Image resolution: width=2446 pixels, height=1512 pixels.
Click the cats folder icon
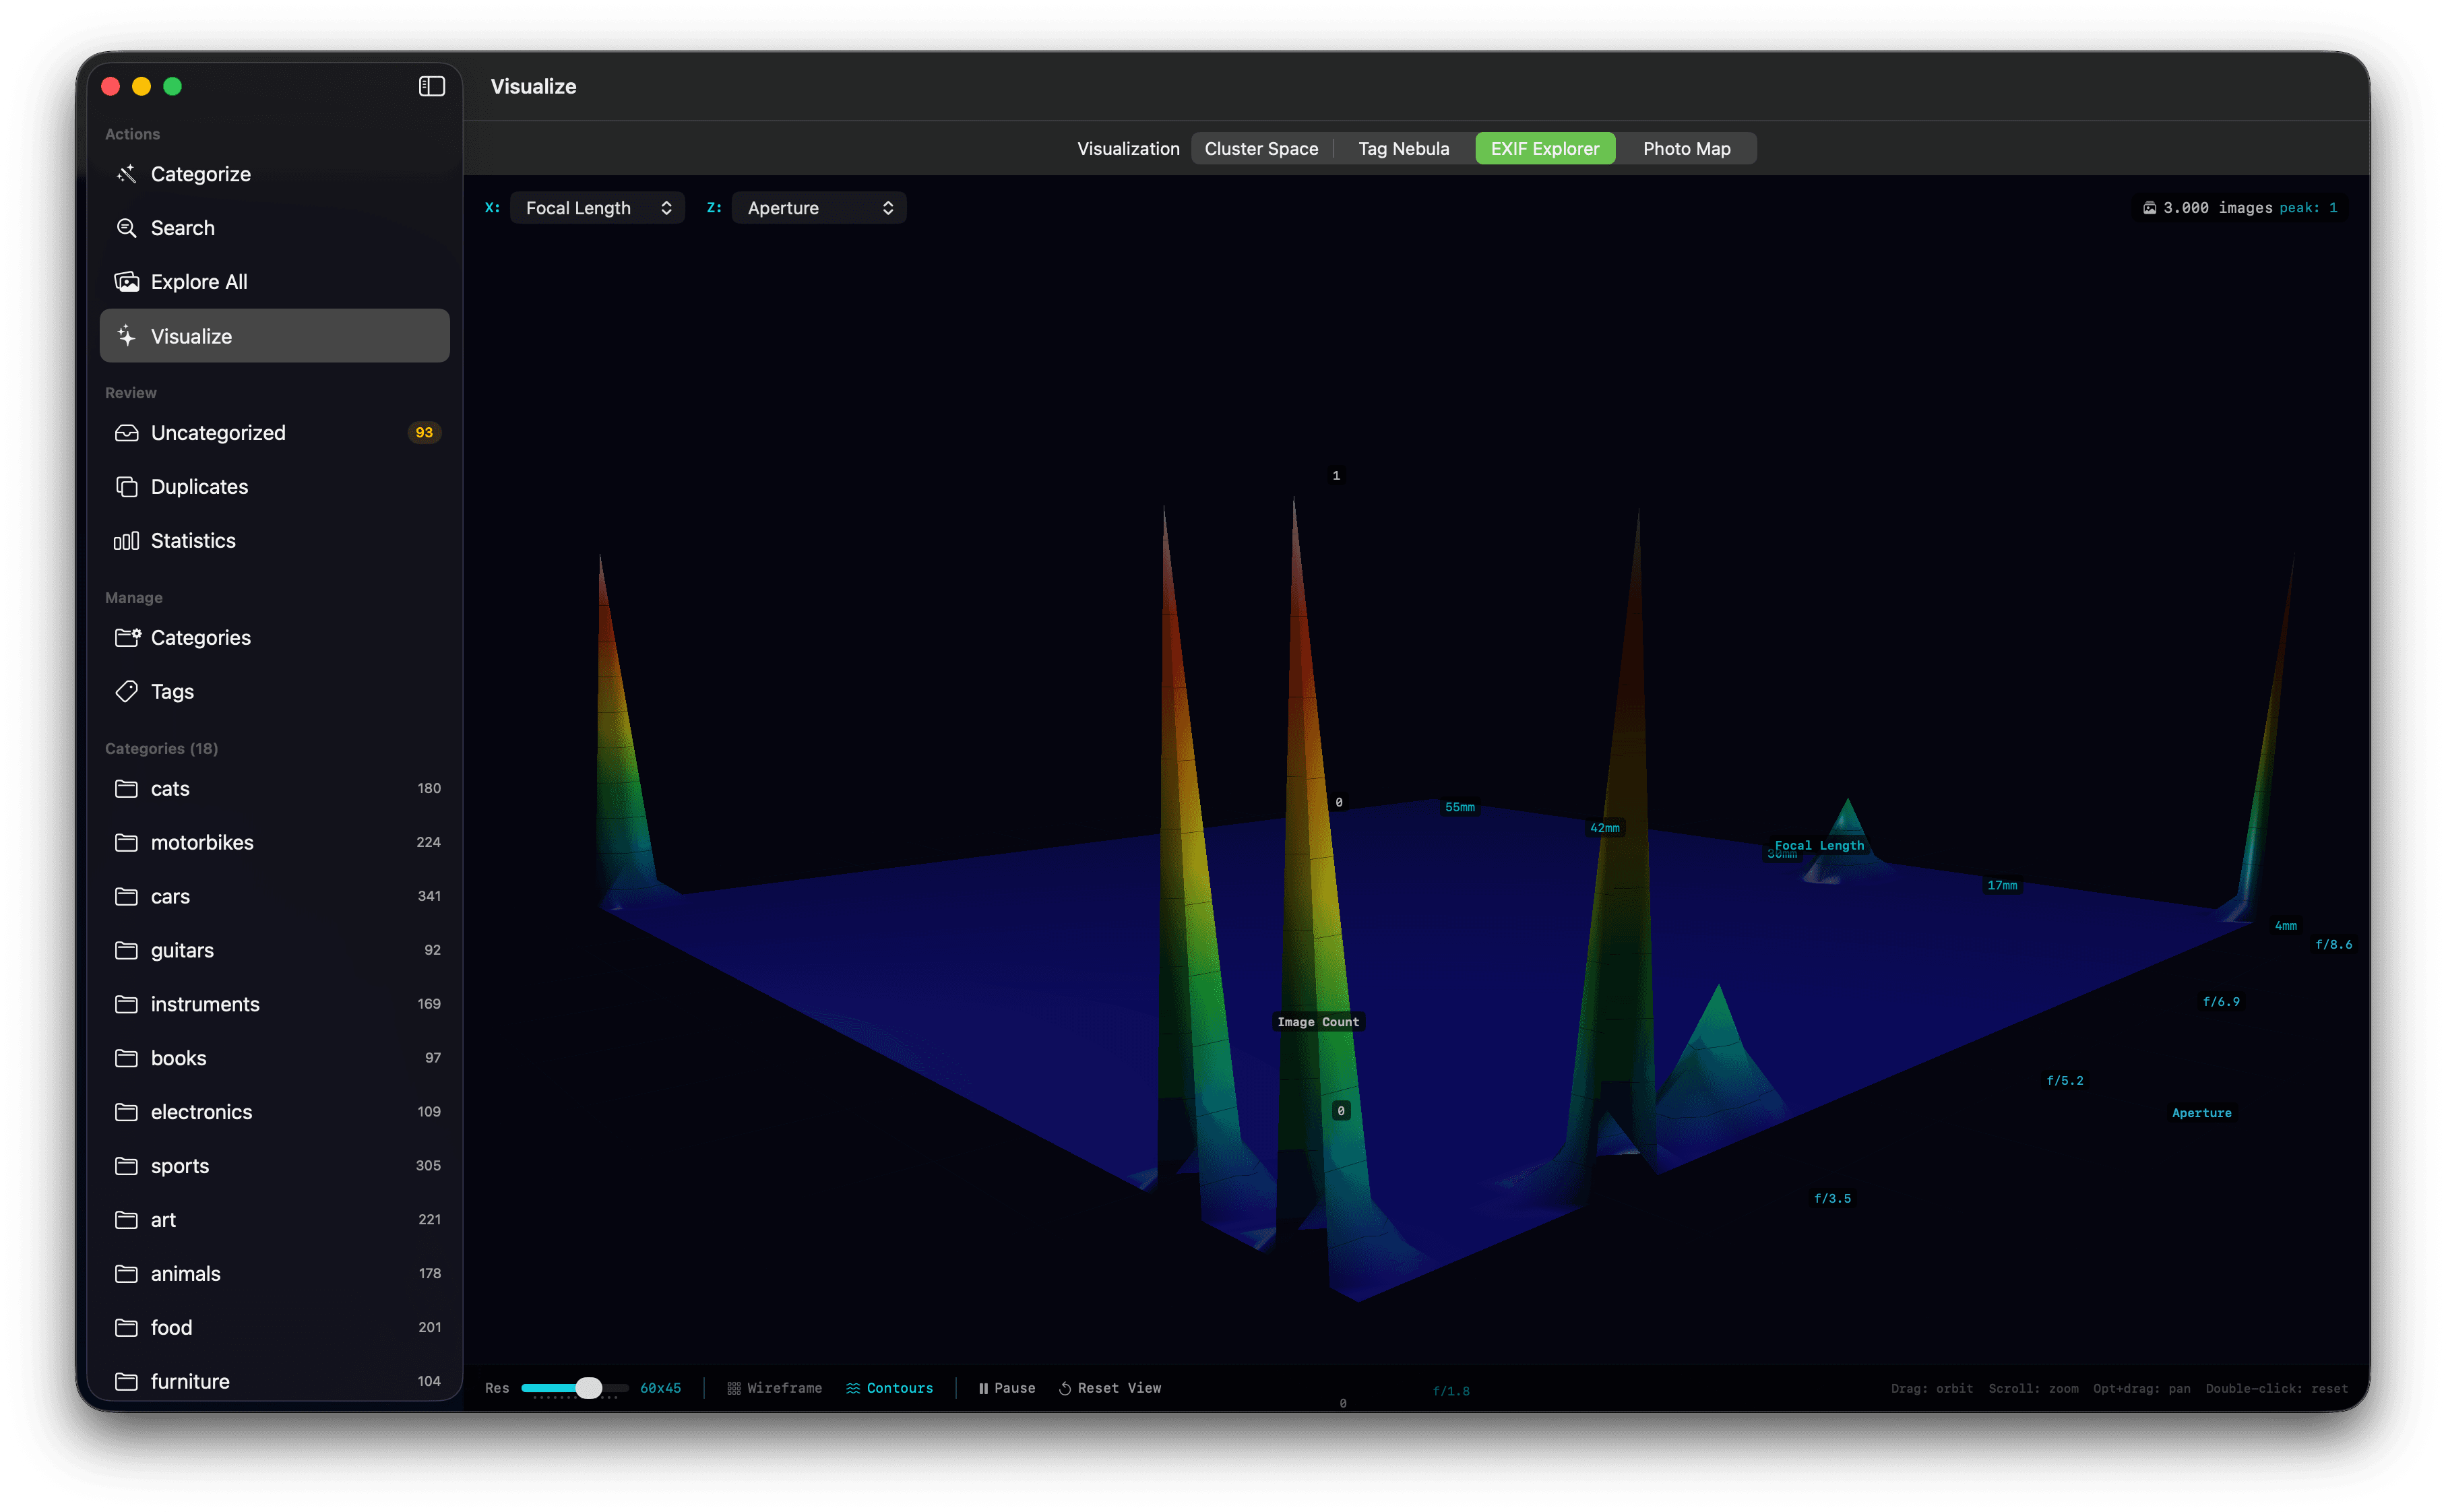pyautogui.click(x=126, y=789)
